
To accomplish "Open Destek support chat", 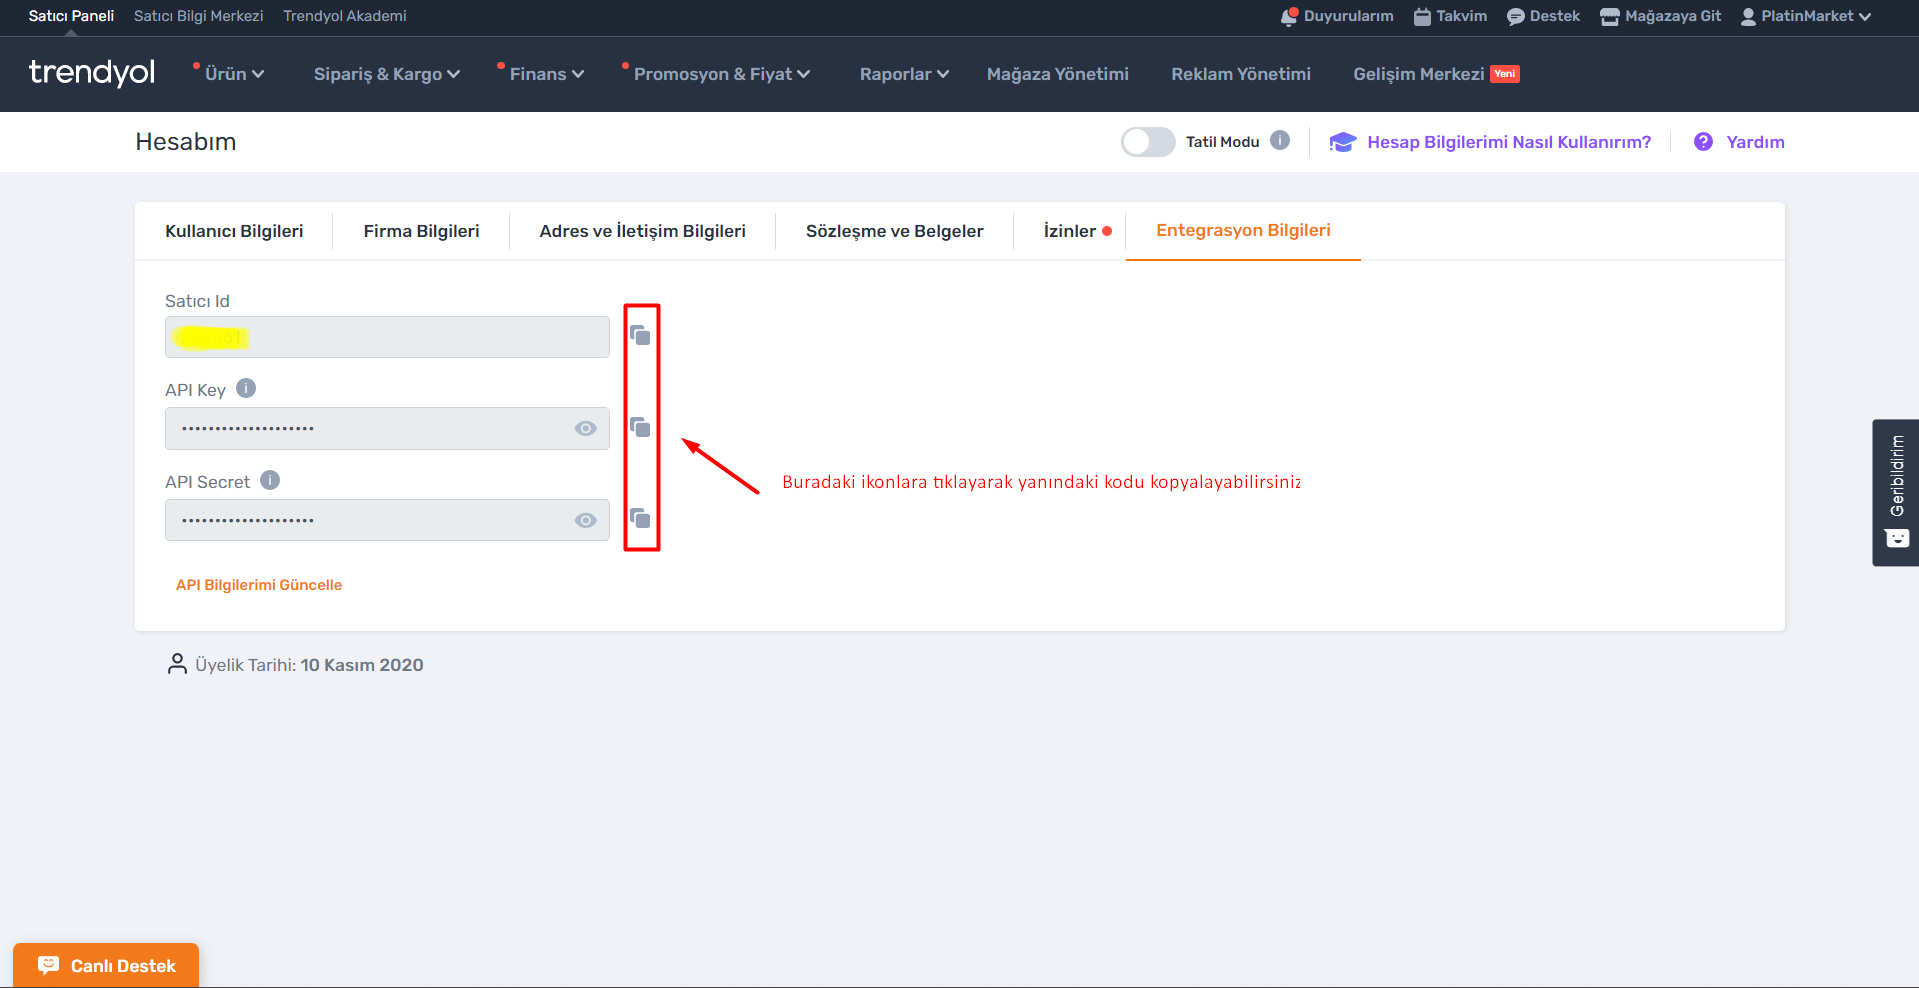I will (1543, 16).
